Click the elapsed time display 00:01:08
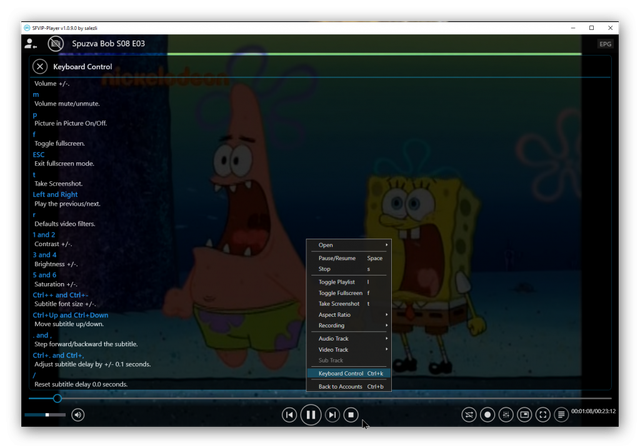640x448 pixels. coord(582,411)
